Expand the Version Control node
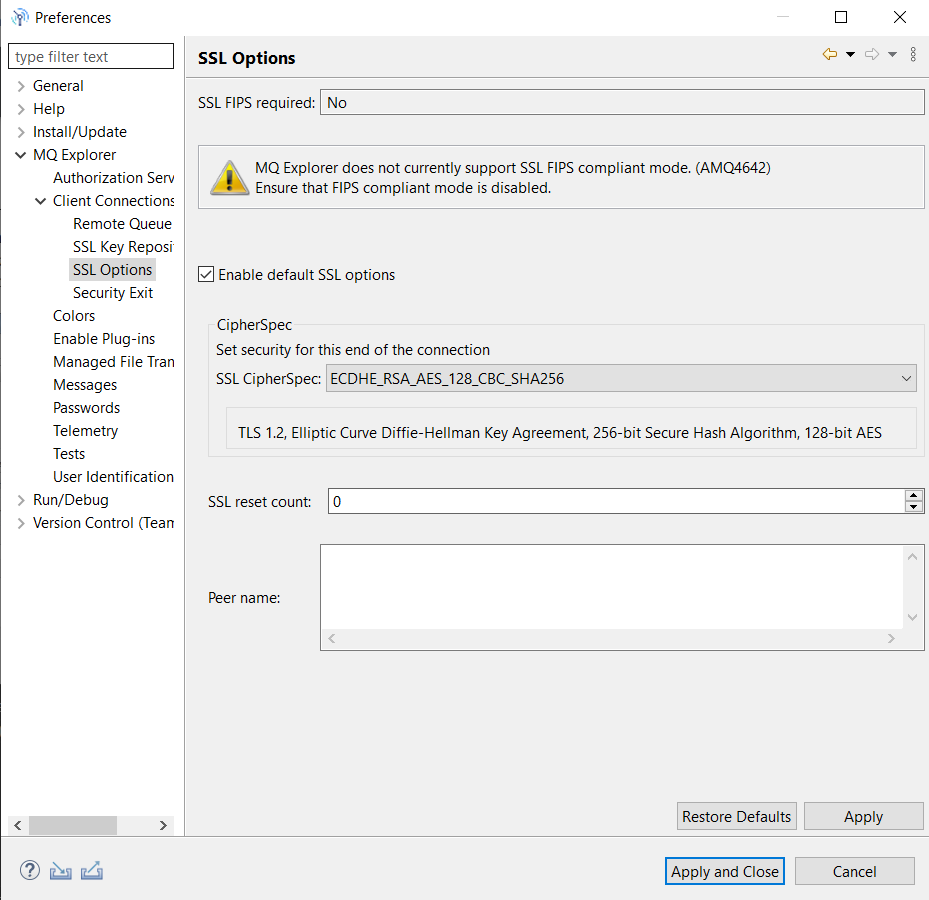This screenshot has height=900, width=929. (x=21, y=523)
